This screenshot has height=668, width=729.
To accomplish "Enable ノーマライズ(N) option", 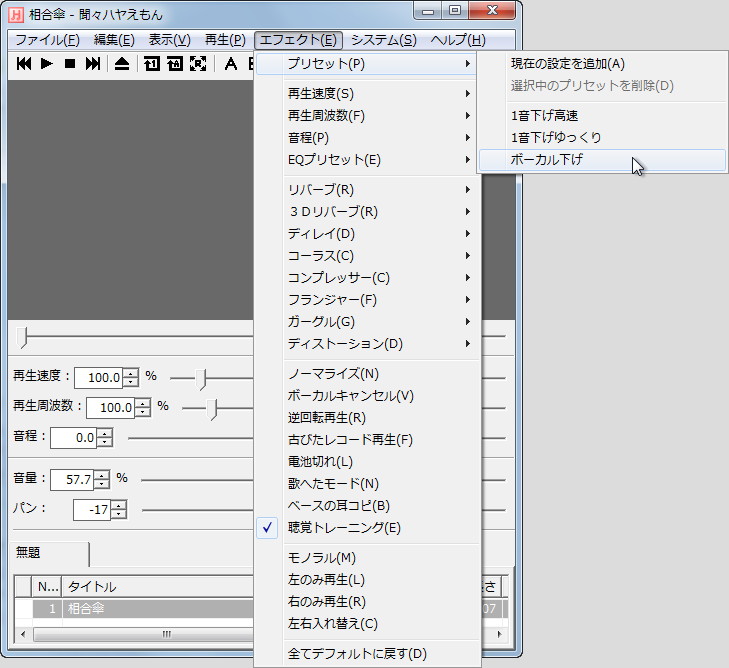I will [x=368, y=374].
